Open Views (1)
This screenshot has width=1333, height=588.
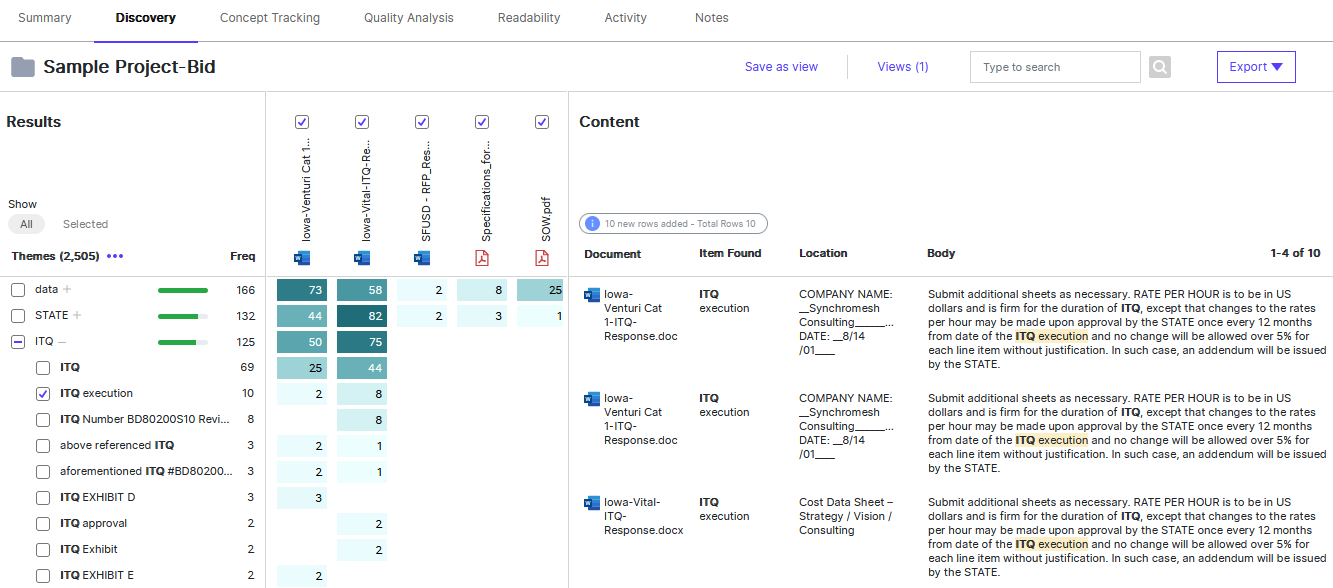tap(902, 66)
